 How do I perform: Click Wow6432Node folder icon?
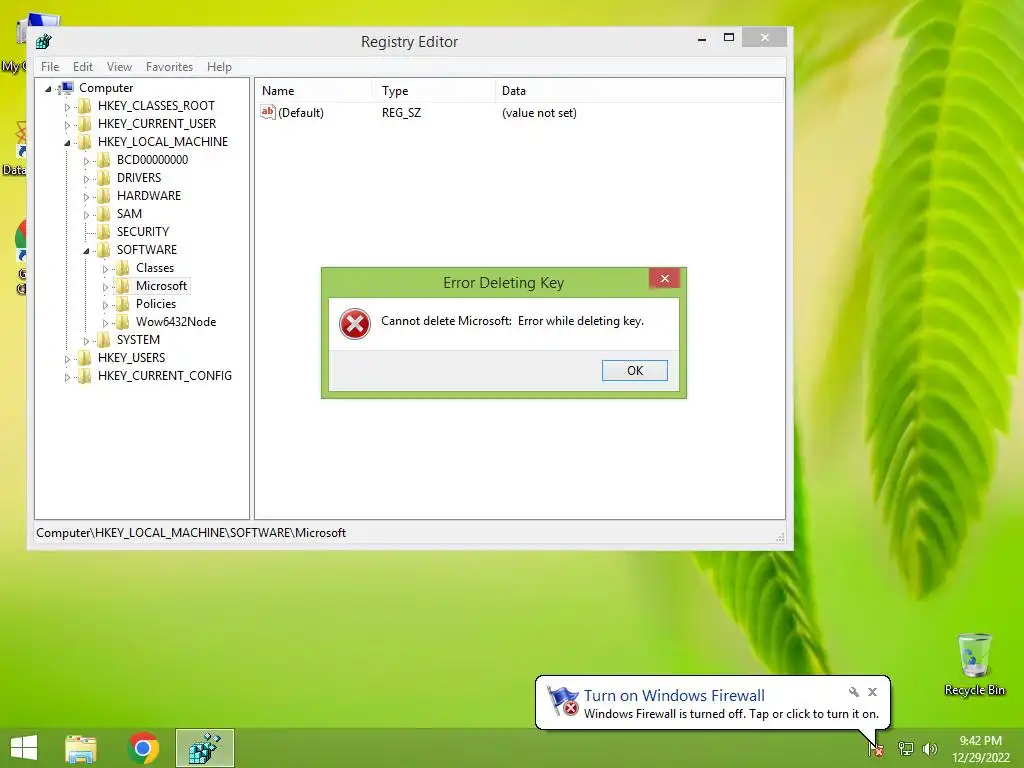(x=122, y=322)
